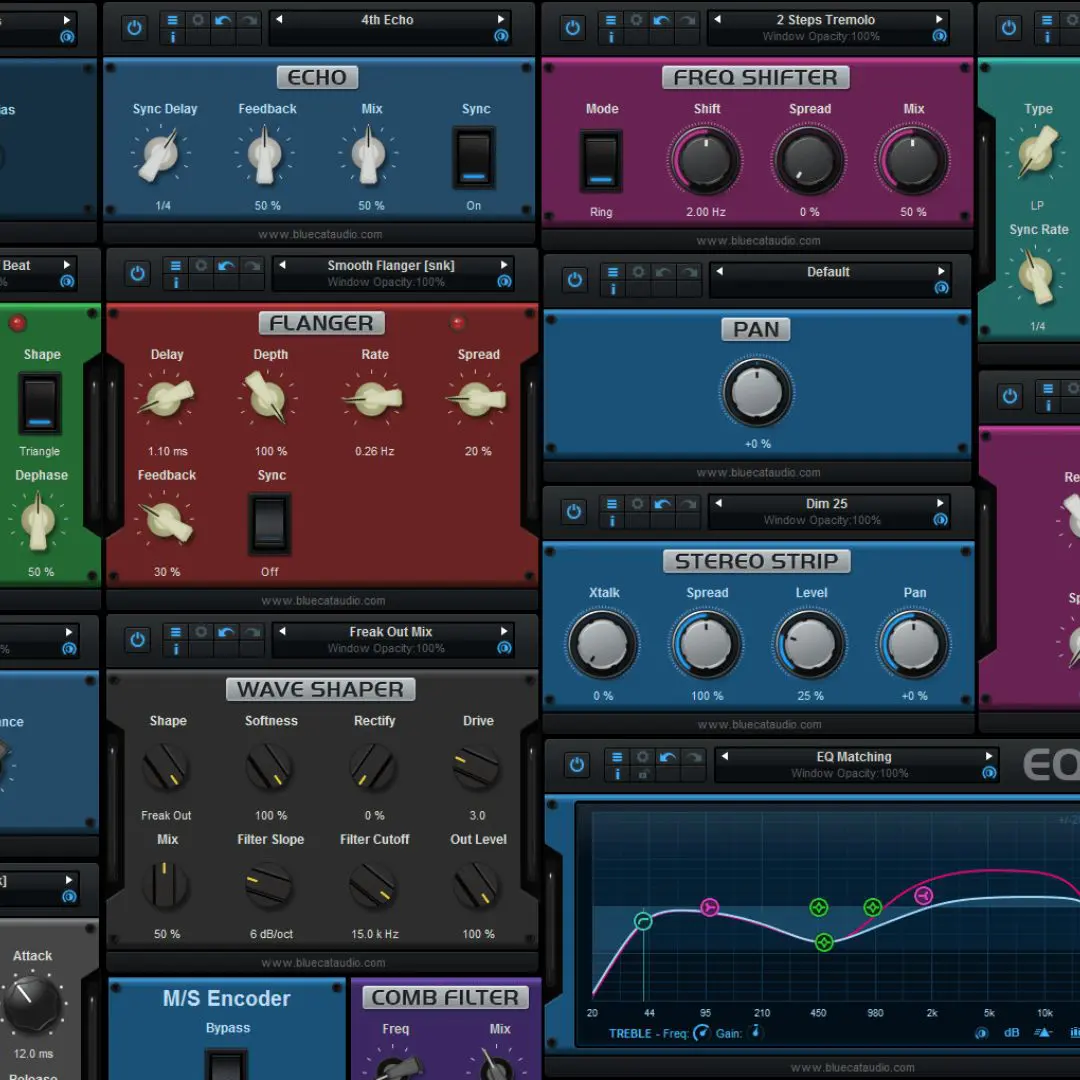The width and height of the screenshot is (1080, 1080).
Task: Toggle the Flanger Sync switch
Action: click(269, 524)
